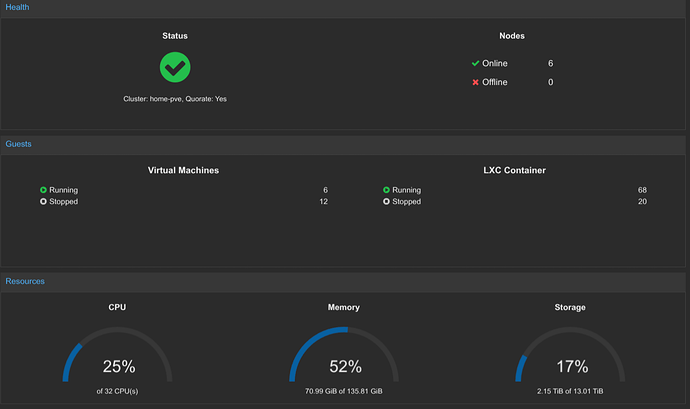Click the LXC Container heading
The width and height of the screenshot is (690, 409).
[514, 170]
